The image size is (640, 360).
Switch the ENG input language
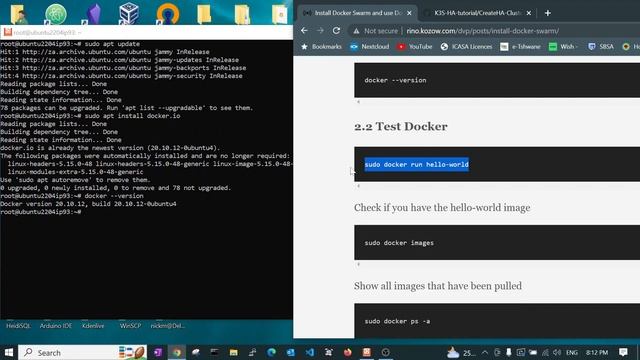pyautogui.click(x=572, y=352)
